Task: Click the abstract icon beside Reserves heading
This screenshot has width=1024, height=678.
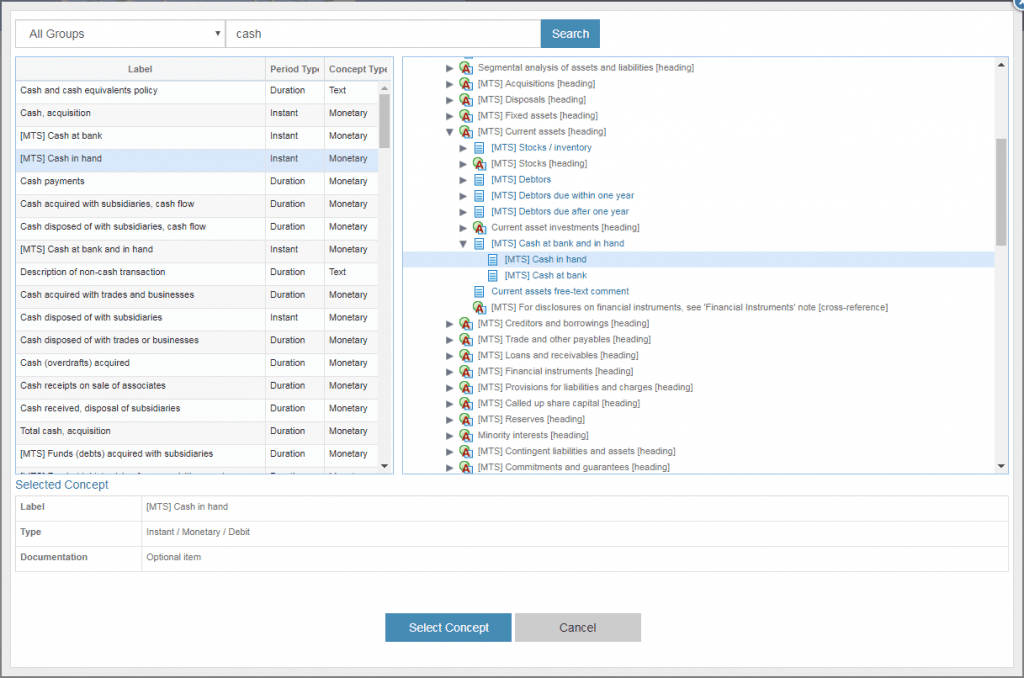Action: (x=465, y=420)
